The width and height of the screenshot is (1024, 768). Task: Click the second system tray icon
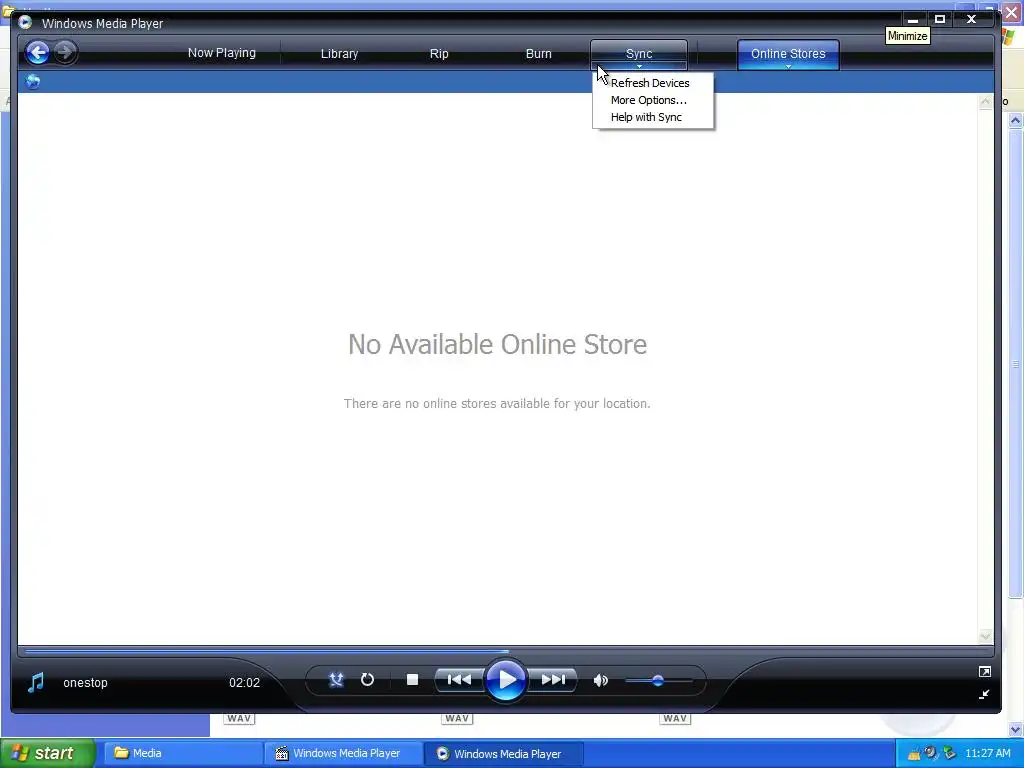point(931,753)
